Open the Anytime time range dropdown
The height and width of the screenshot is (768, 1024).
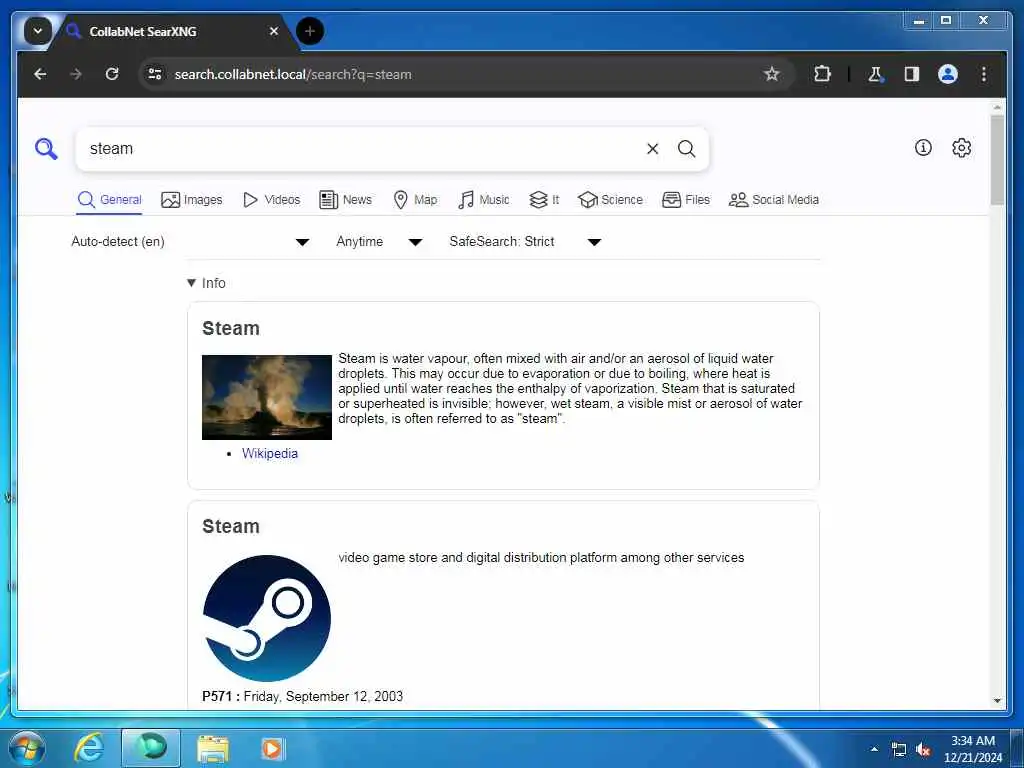[x=379, y=242]
